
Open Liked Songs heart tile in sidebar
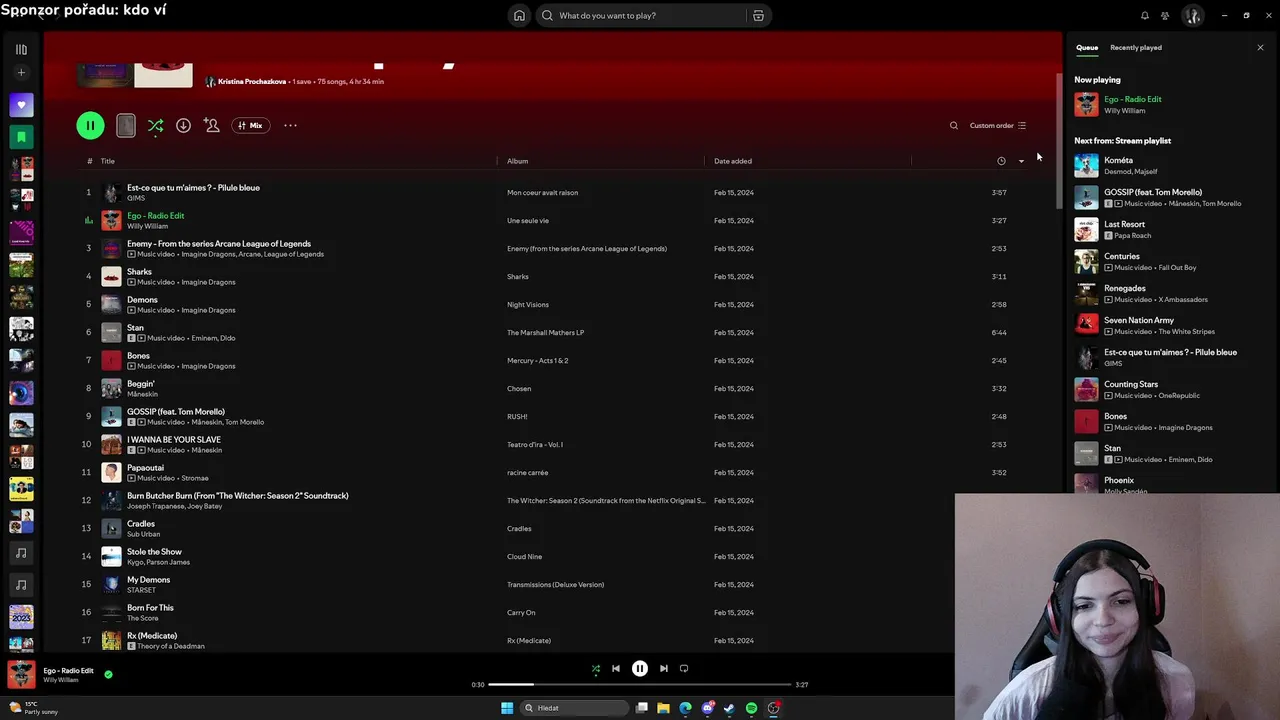(21, 105)
